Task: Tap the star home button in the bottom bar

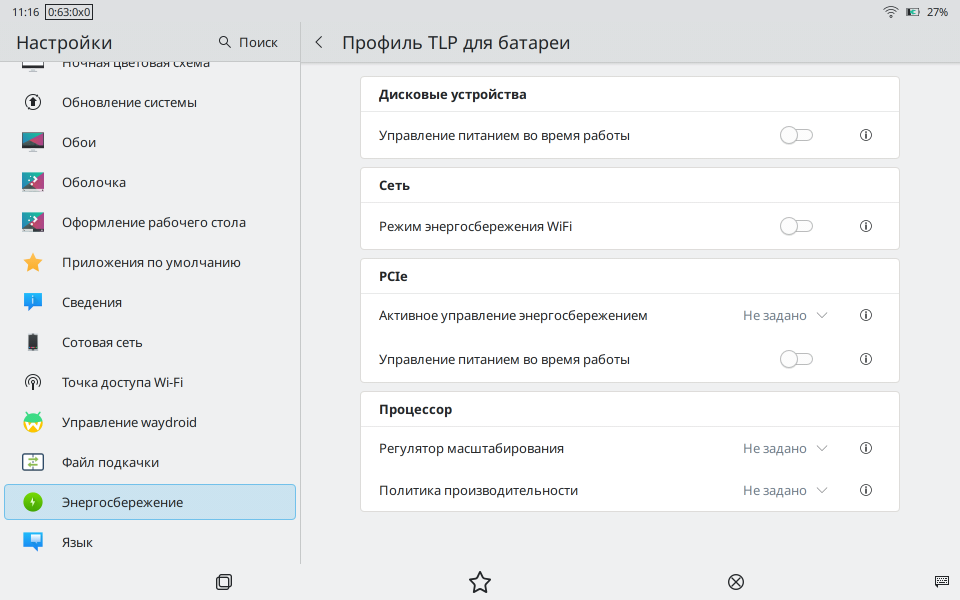Action: [480, 582]
